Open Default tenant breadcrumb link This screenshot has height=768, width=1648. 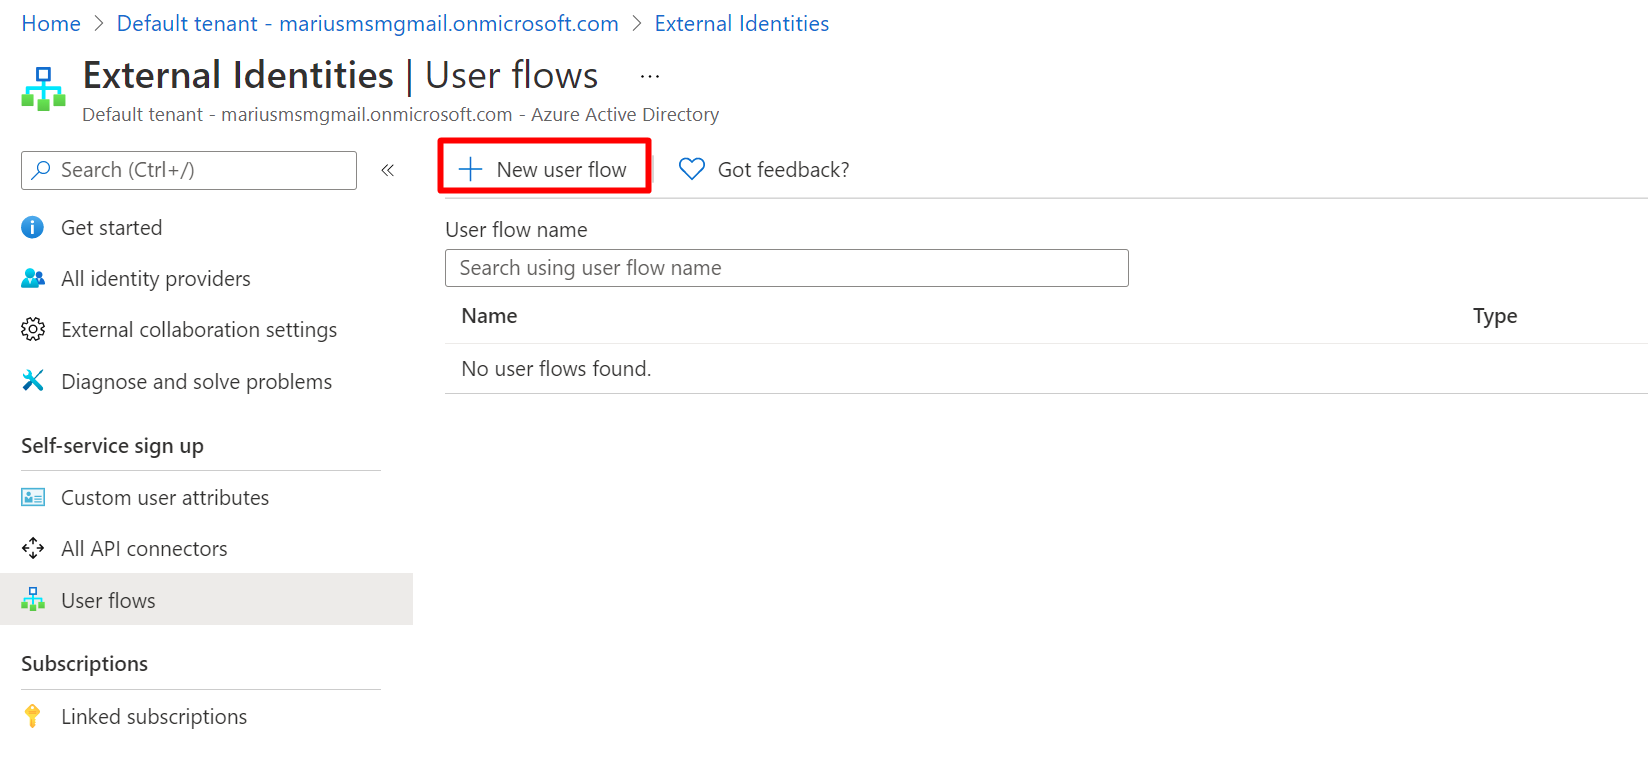[367, 23]
